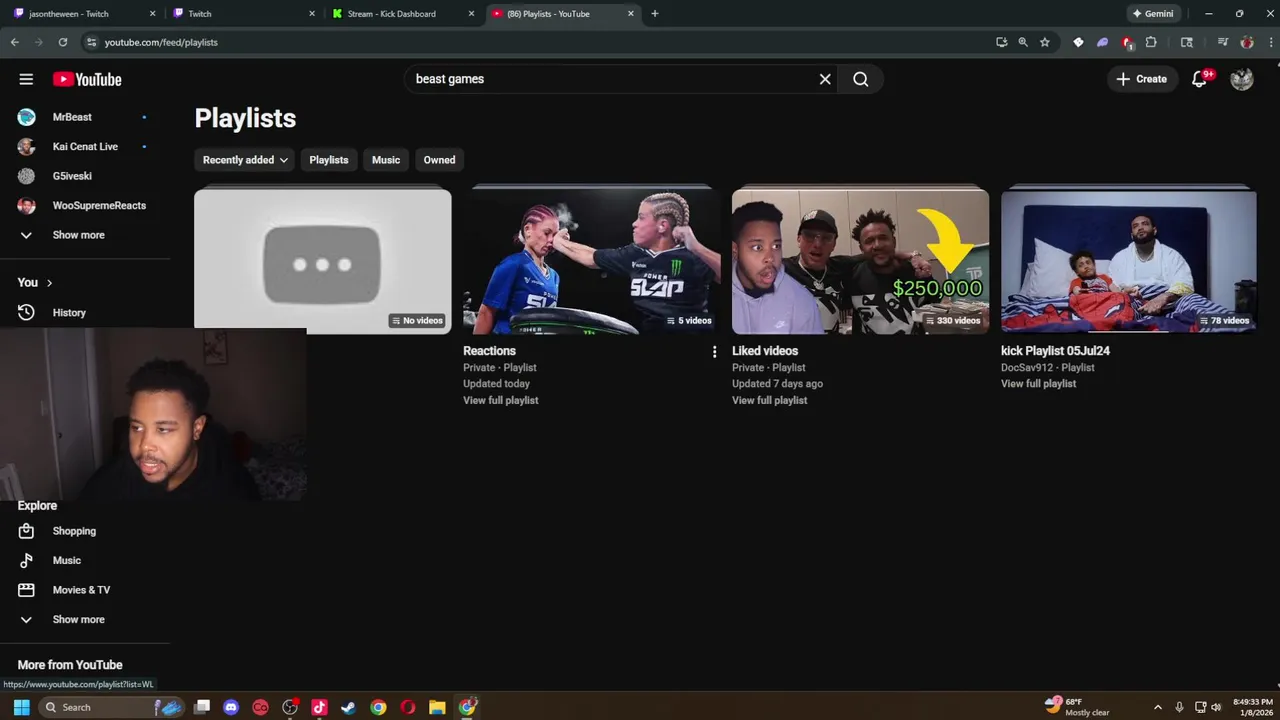This screenshot has height=720, width=1280.
Task: Open YouTube notifications bell
Action: point(1200,79)
